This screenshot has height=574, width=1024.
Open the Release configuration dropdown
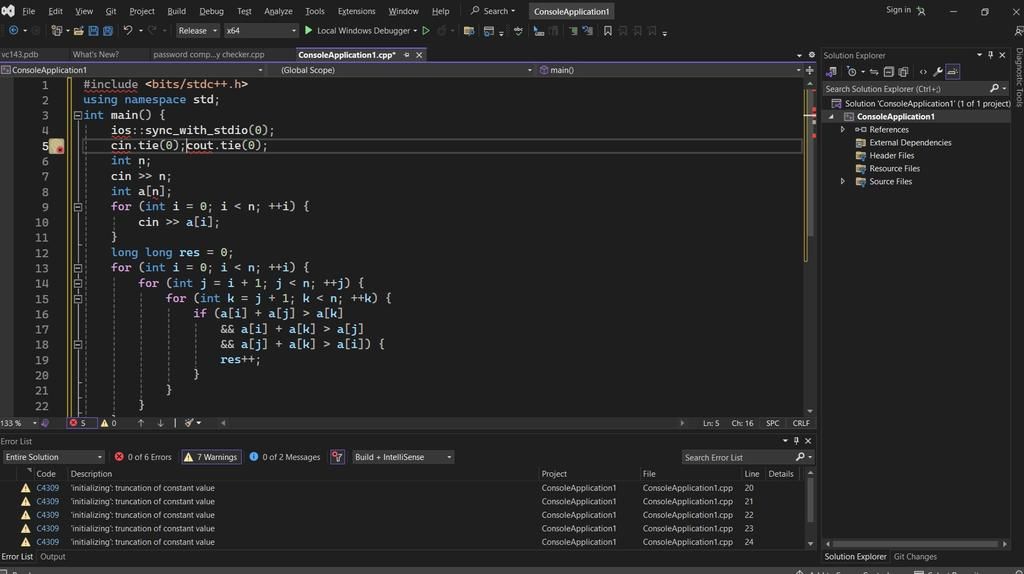click(x=197, y=31)
